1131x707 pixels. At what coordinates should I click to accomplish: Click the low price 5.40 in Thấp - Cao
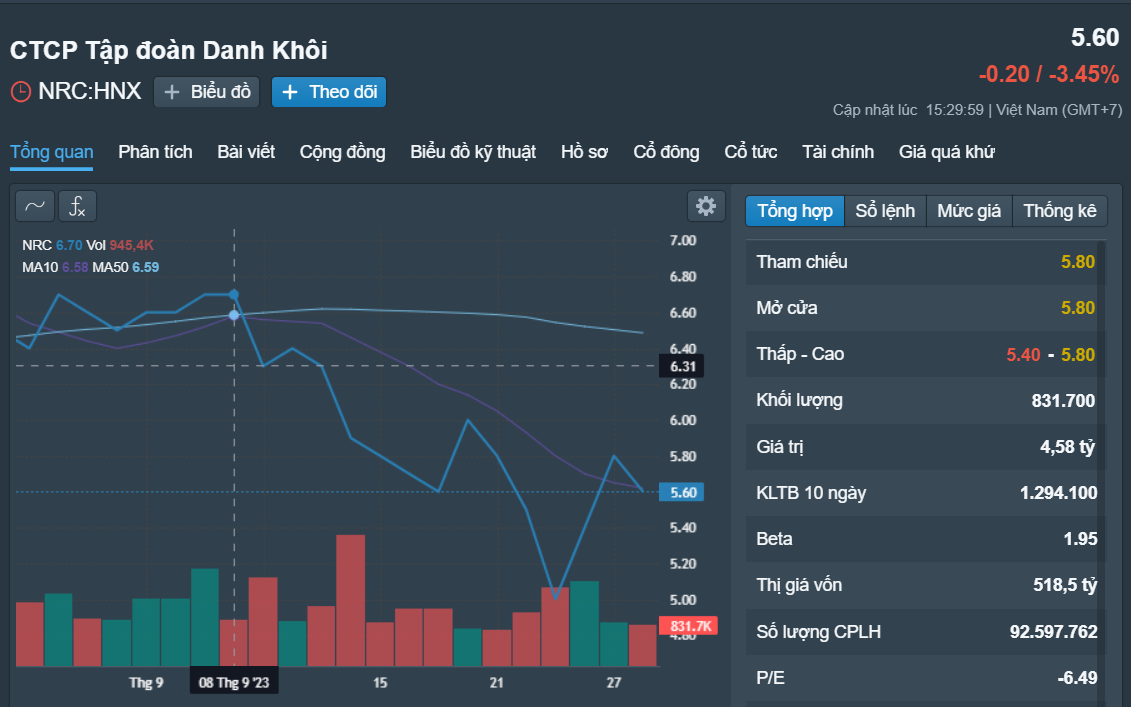(1024, 354)
